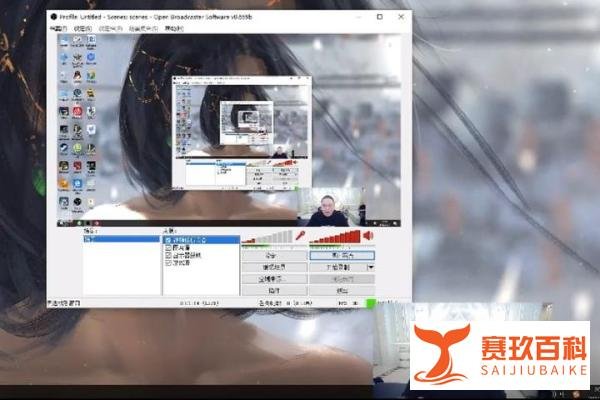Click the Exit button in OBS
The image size is (600, 400).
point(342,291)
